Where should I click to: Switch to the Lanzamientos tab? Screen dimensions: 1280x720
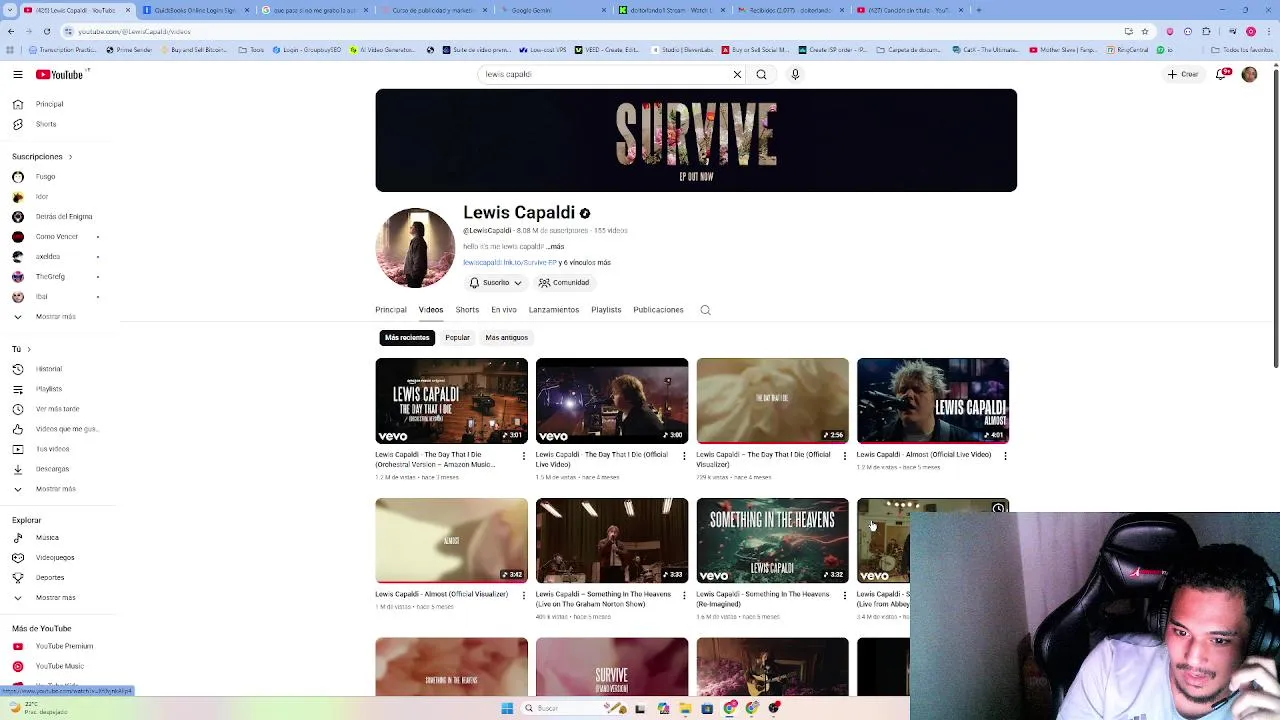(554, 310)
